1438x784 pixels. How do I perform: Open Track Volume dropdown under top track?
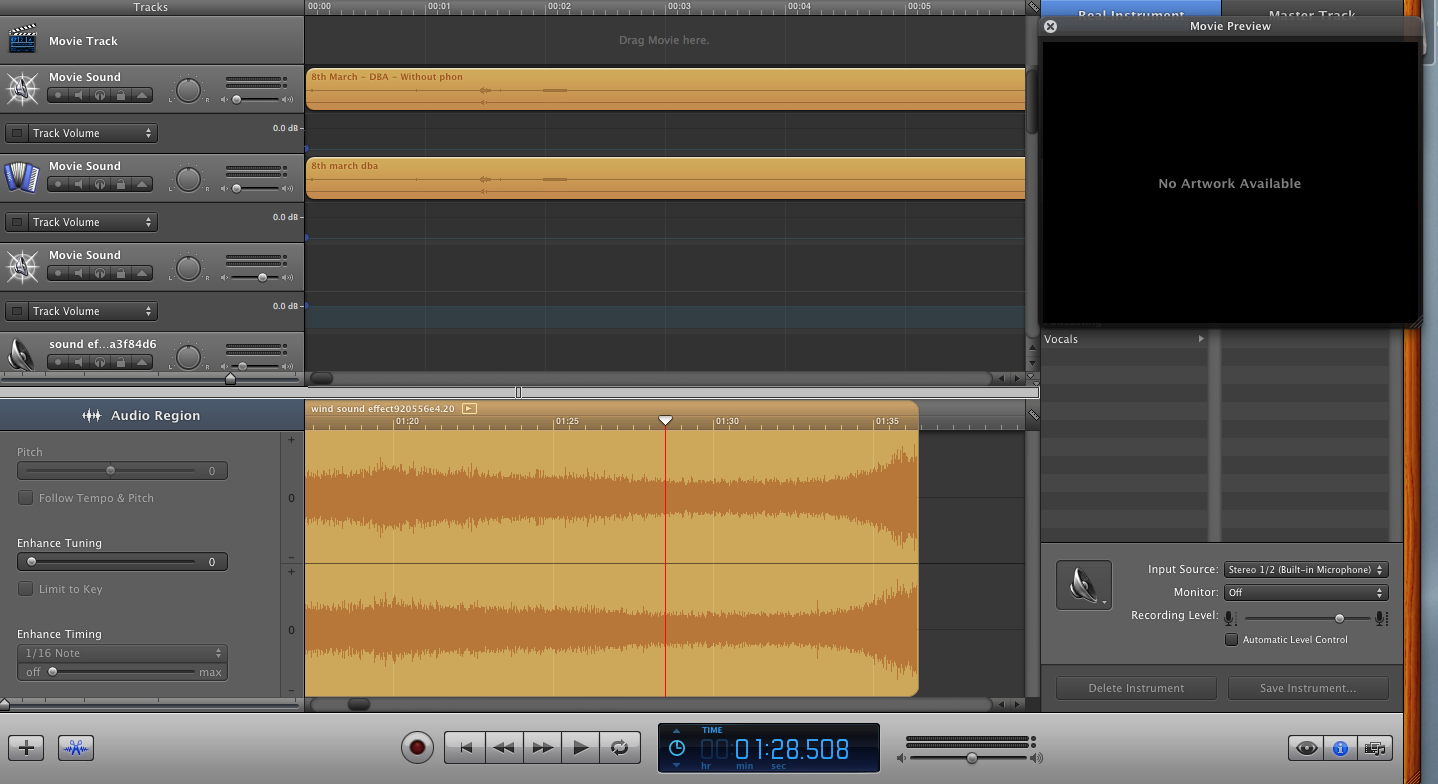click(x=92, y=133)
